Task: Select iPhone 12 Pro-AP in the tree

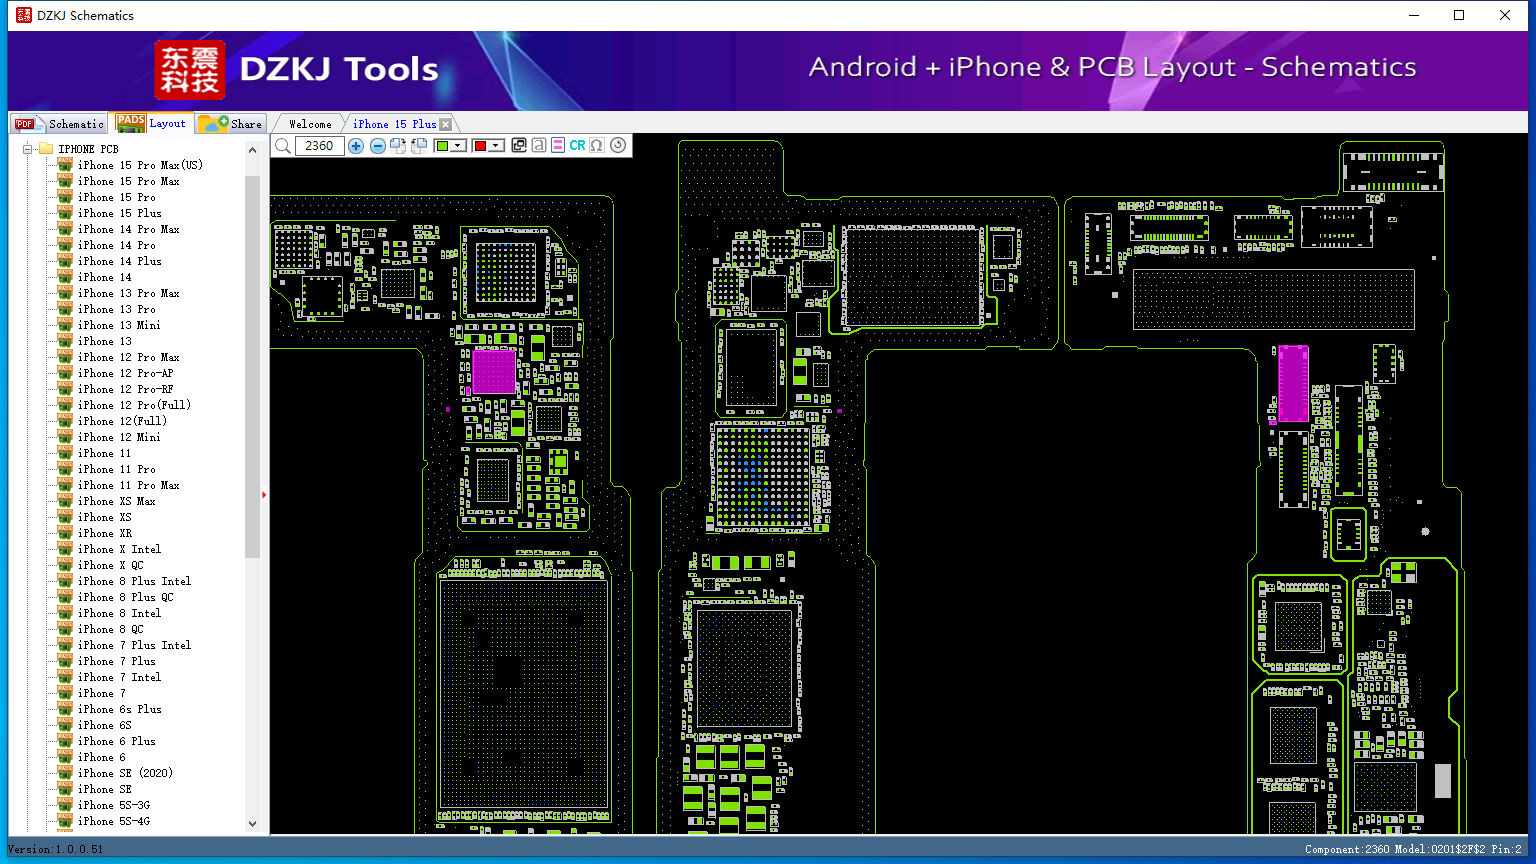Action: [x=126, y=373]
